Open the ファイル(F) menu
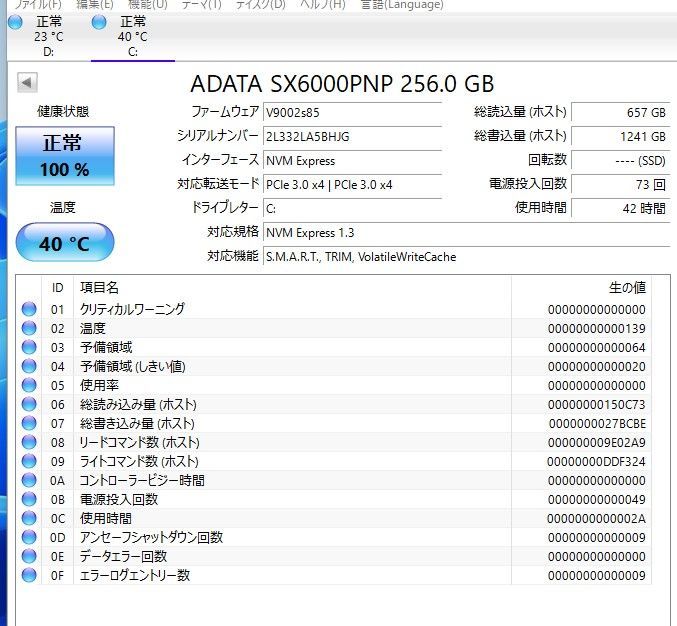The height and width of the screenshot is (626, 677). (38, 5)
